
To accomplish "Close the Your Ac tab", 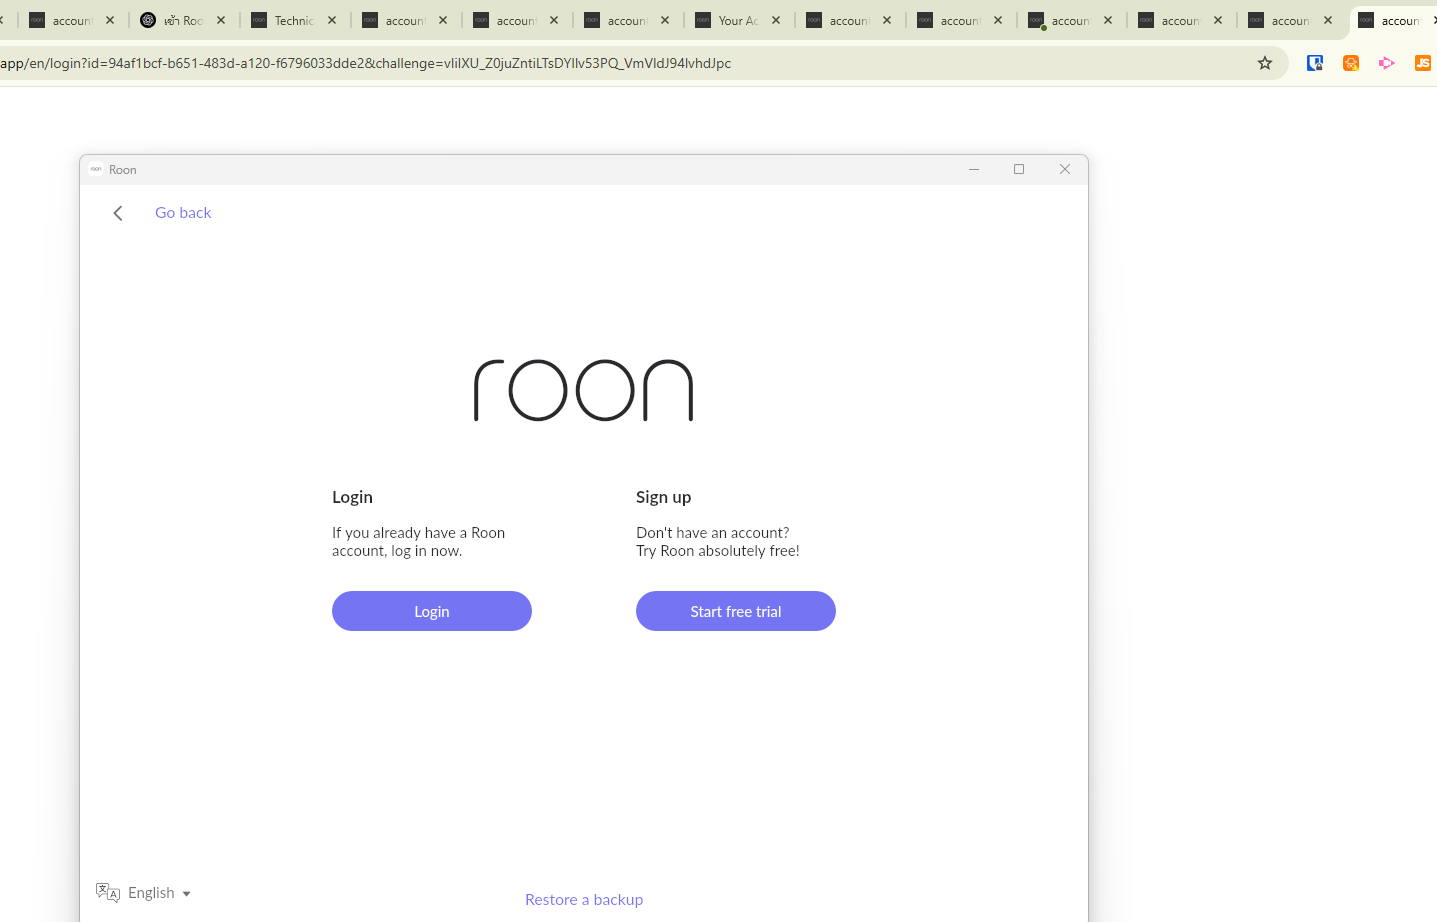I will tap(776, 20).
